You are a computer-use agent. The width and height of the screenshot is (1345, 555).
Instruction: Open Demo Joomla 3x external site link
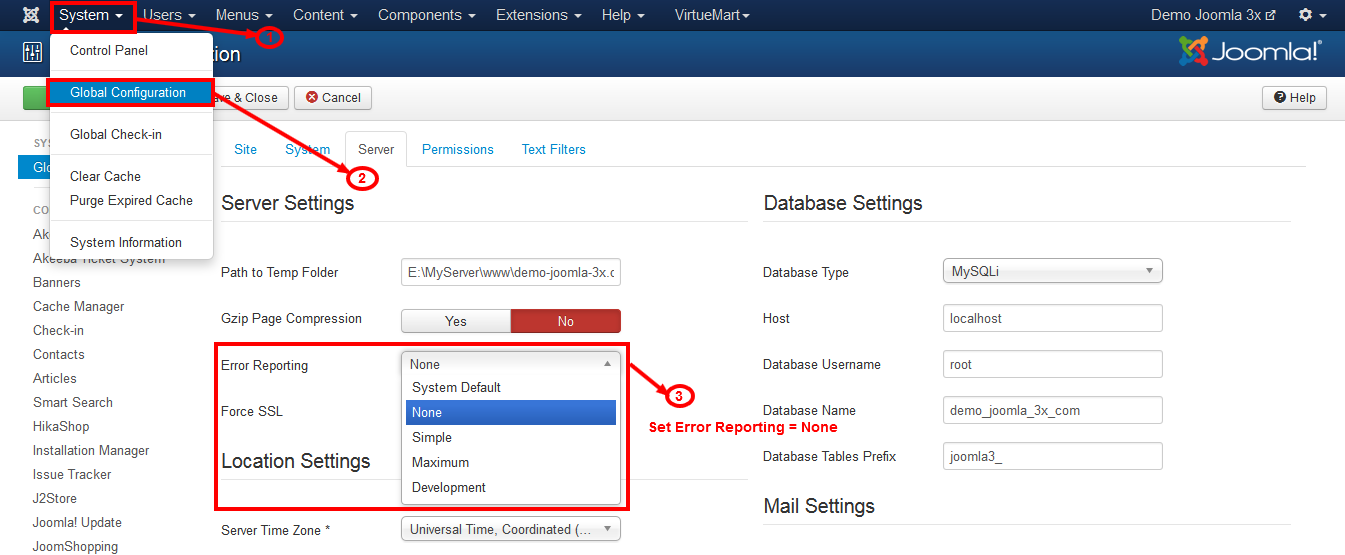click(x=1213, y=16)
